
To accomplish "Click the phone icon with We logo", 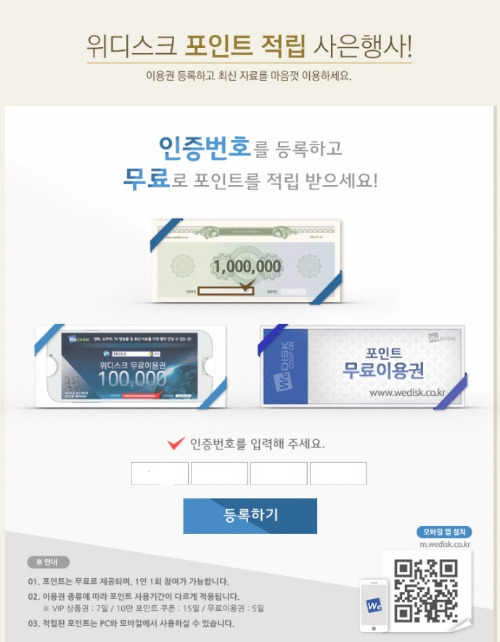I will click(x=374, y=606).
